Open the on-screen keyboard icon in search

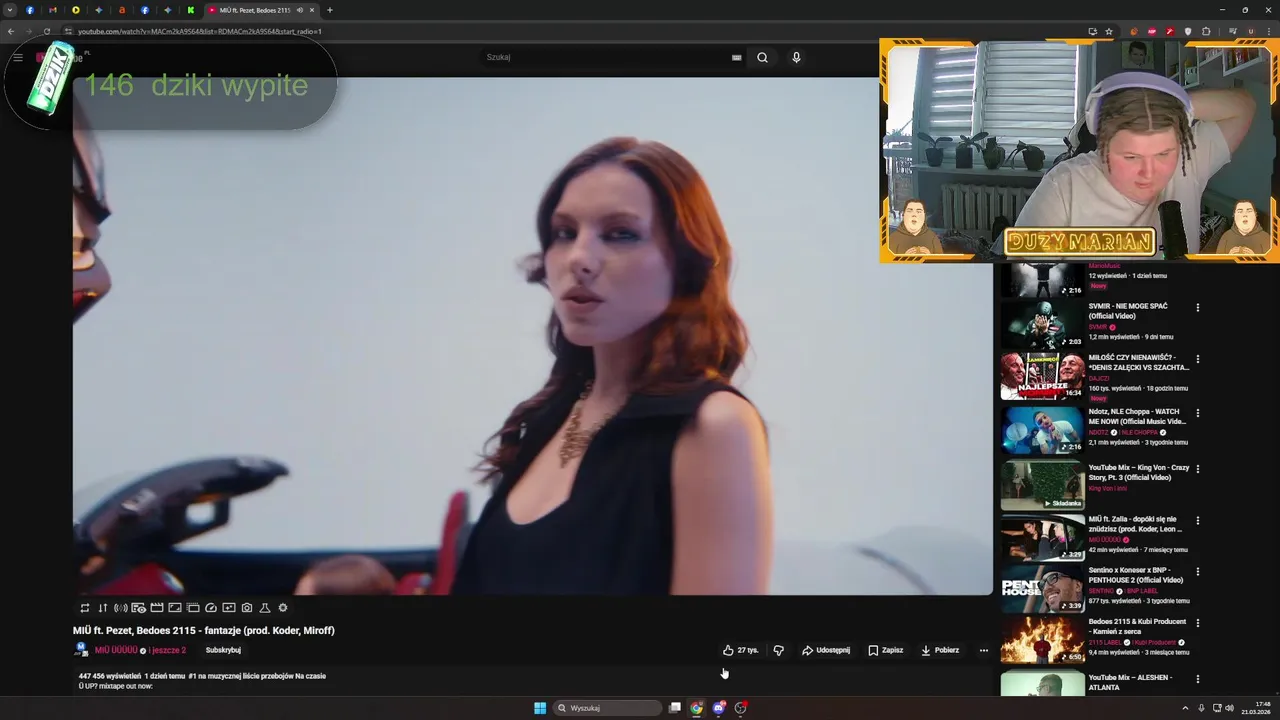pyautogui.click(x=737, y=57)
